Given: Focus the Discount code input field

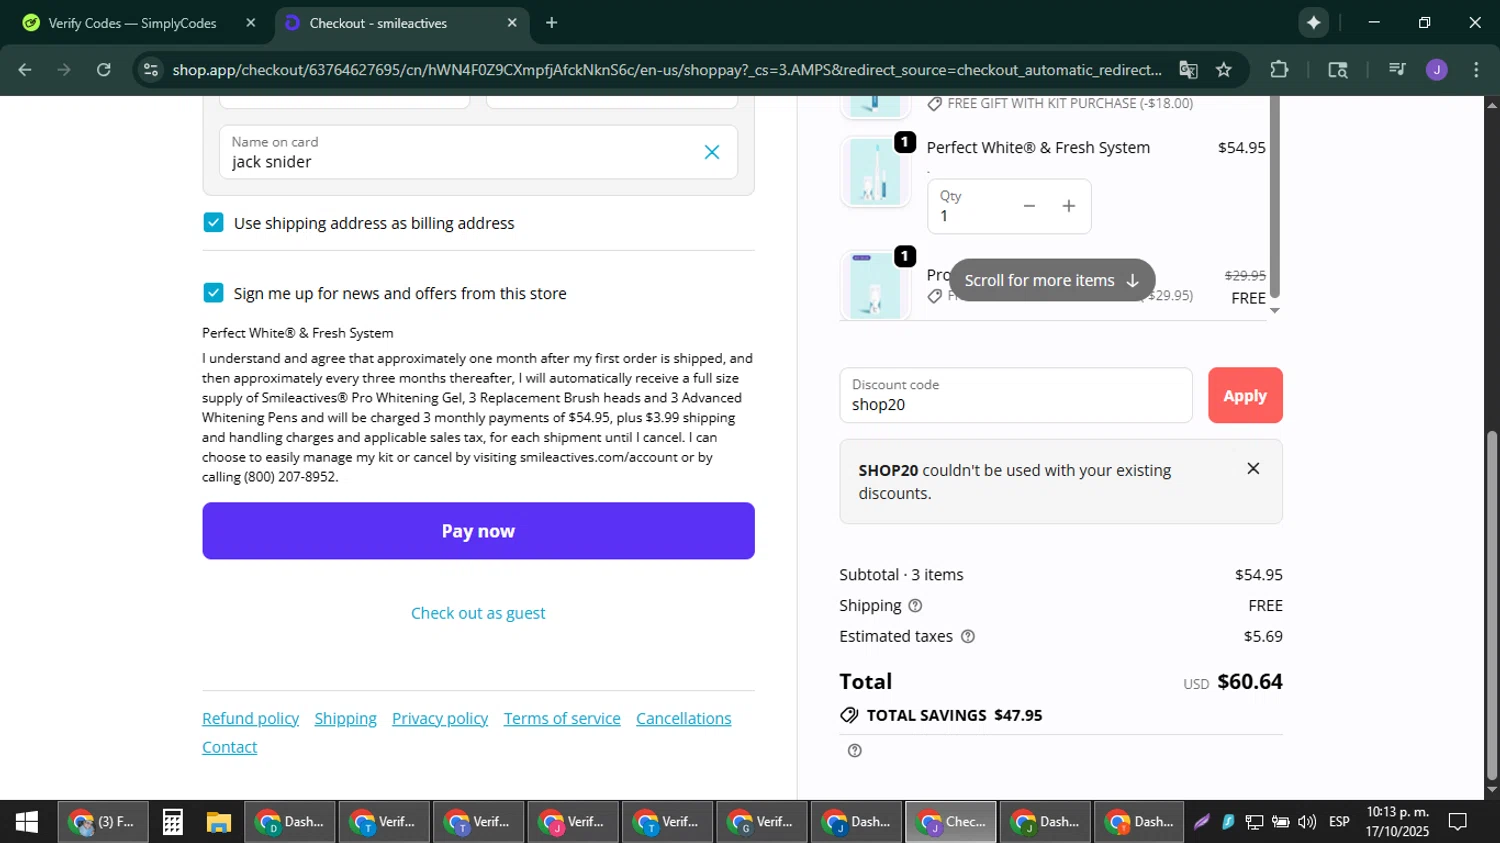Looking at the screenshot, I should (1016, 395).
